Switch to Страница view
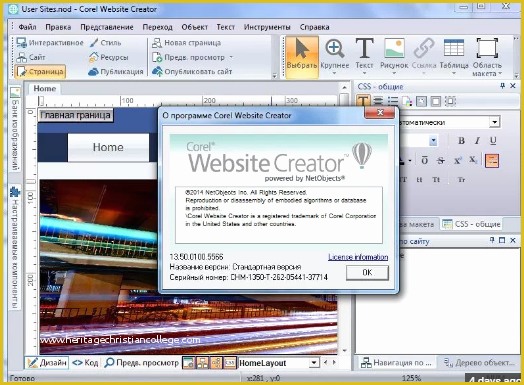Viewport: 524px width, 385px height. pos(40,72)
